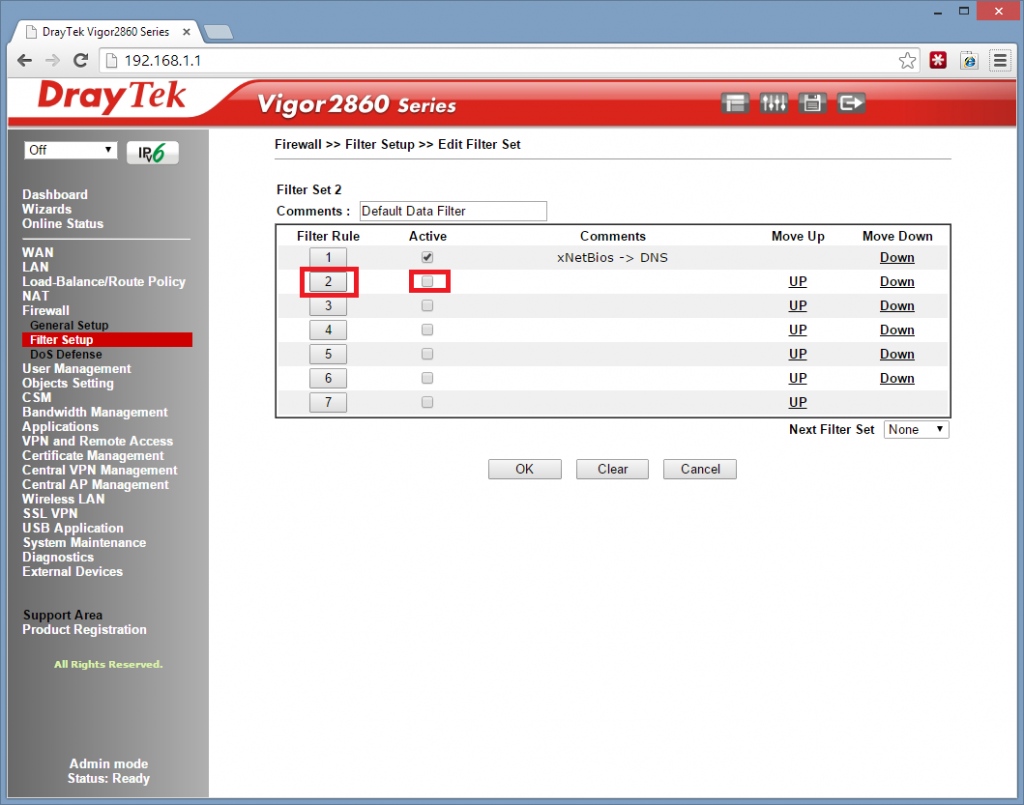Viewport: 1024px width, 805px height.
Task: Open the Next Filter Set dropdown
Action: coord(916,430)
